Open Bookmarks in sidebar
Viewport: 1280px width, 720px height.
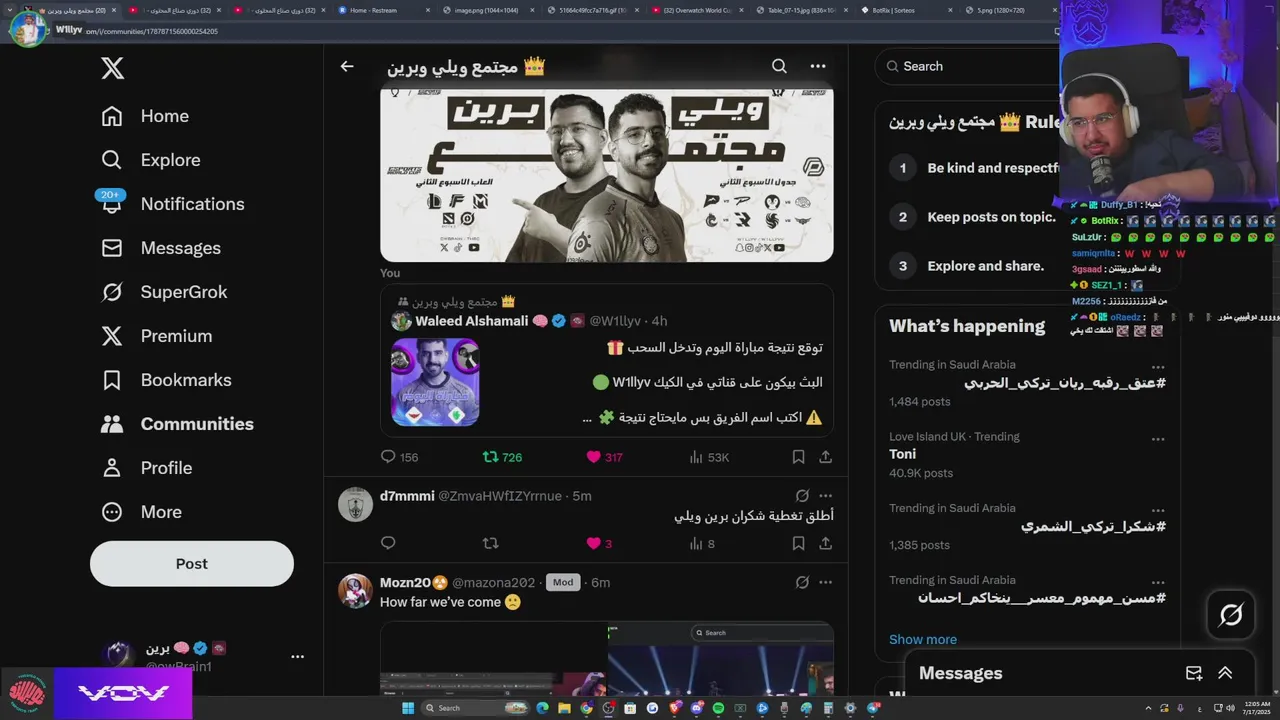tap(166, 380)
